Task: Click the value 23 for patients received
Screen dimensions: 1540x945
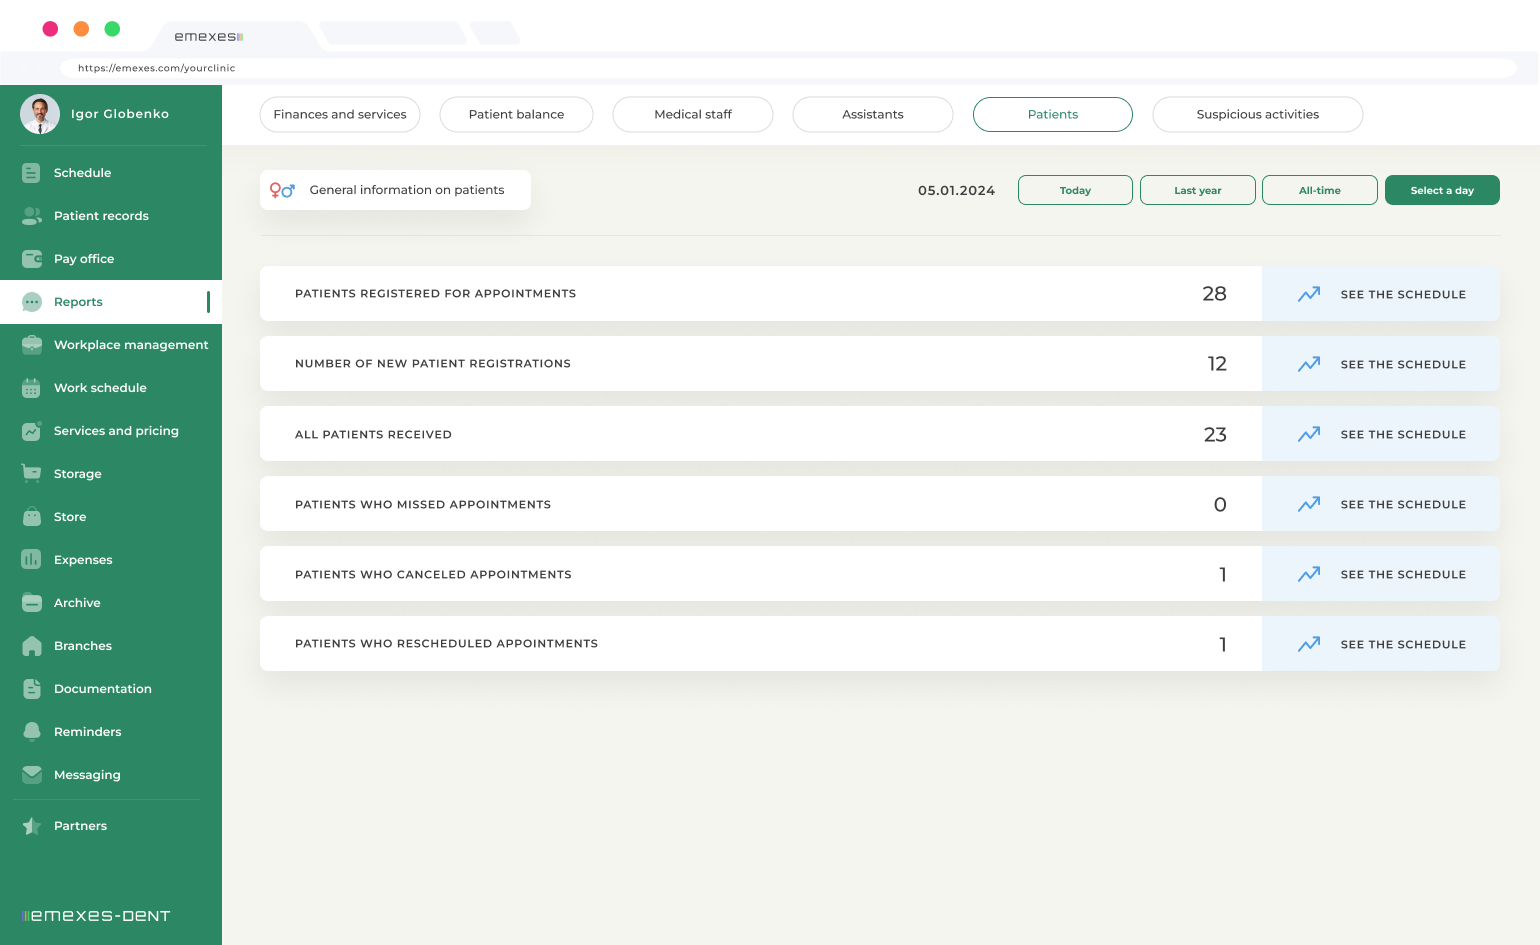Action: click(x=1215, y=434)
